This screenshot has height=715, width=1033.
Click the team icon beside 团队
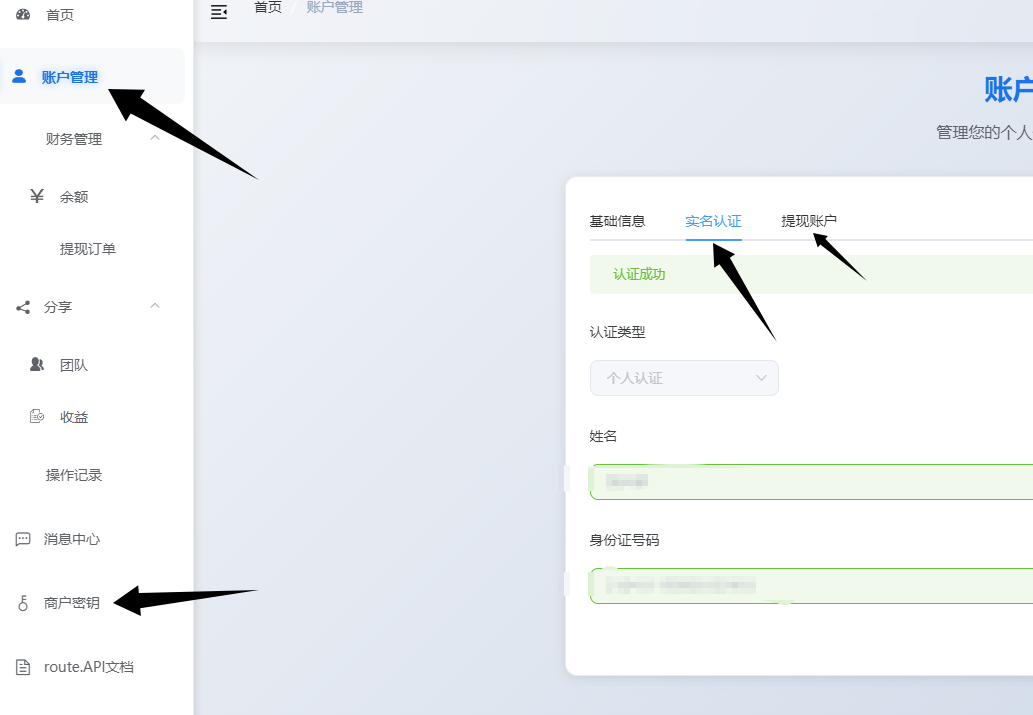tap(37, 365)
